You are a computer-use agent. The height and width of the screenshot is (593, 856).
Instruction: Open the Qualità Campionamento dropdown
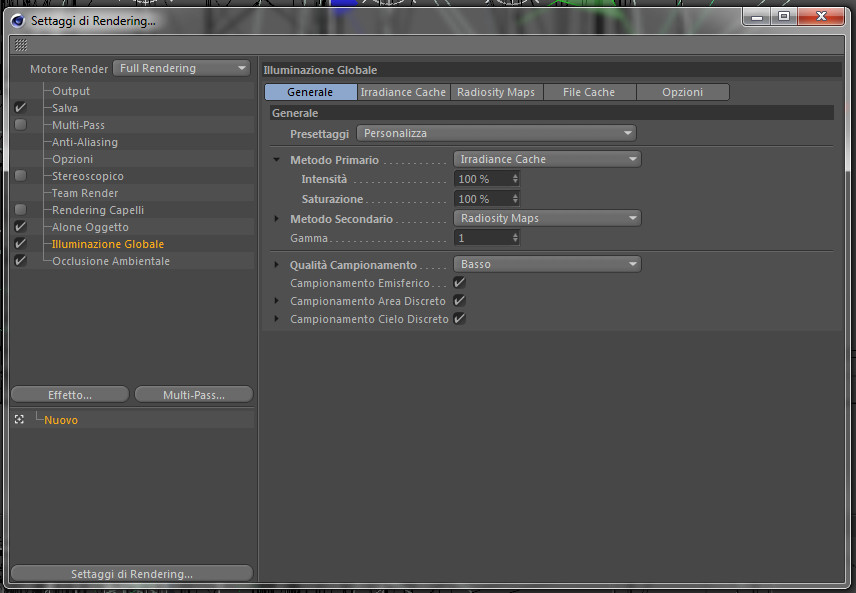(x=547, y=264)
